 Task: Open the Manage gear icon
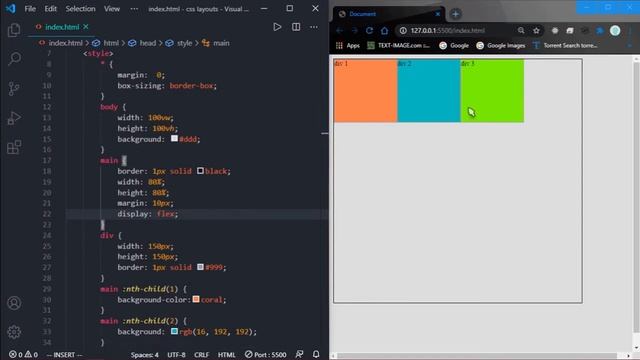[14, 332]
